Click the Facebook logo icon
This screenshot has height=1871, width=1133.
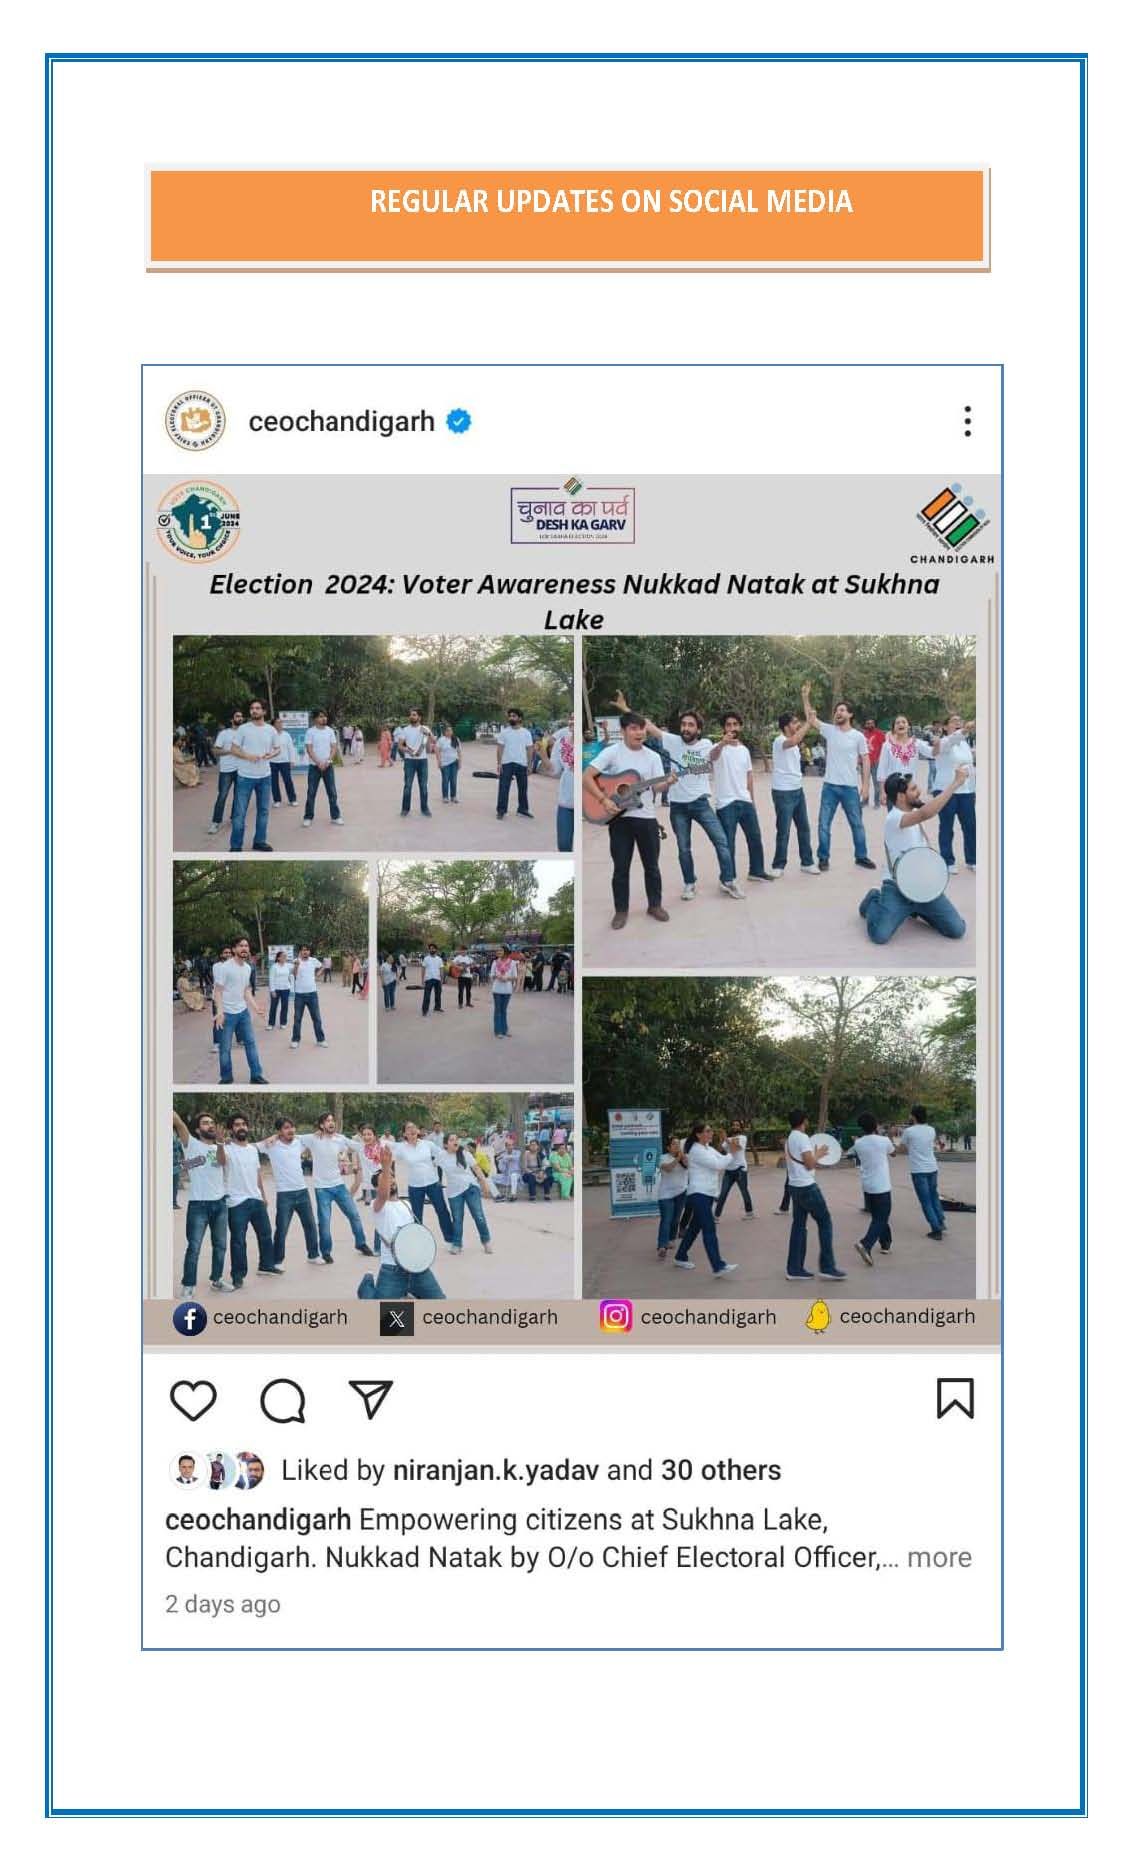[x=190, y=1319]
